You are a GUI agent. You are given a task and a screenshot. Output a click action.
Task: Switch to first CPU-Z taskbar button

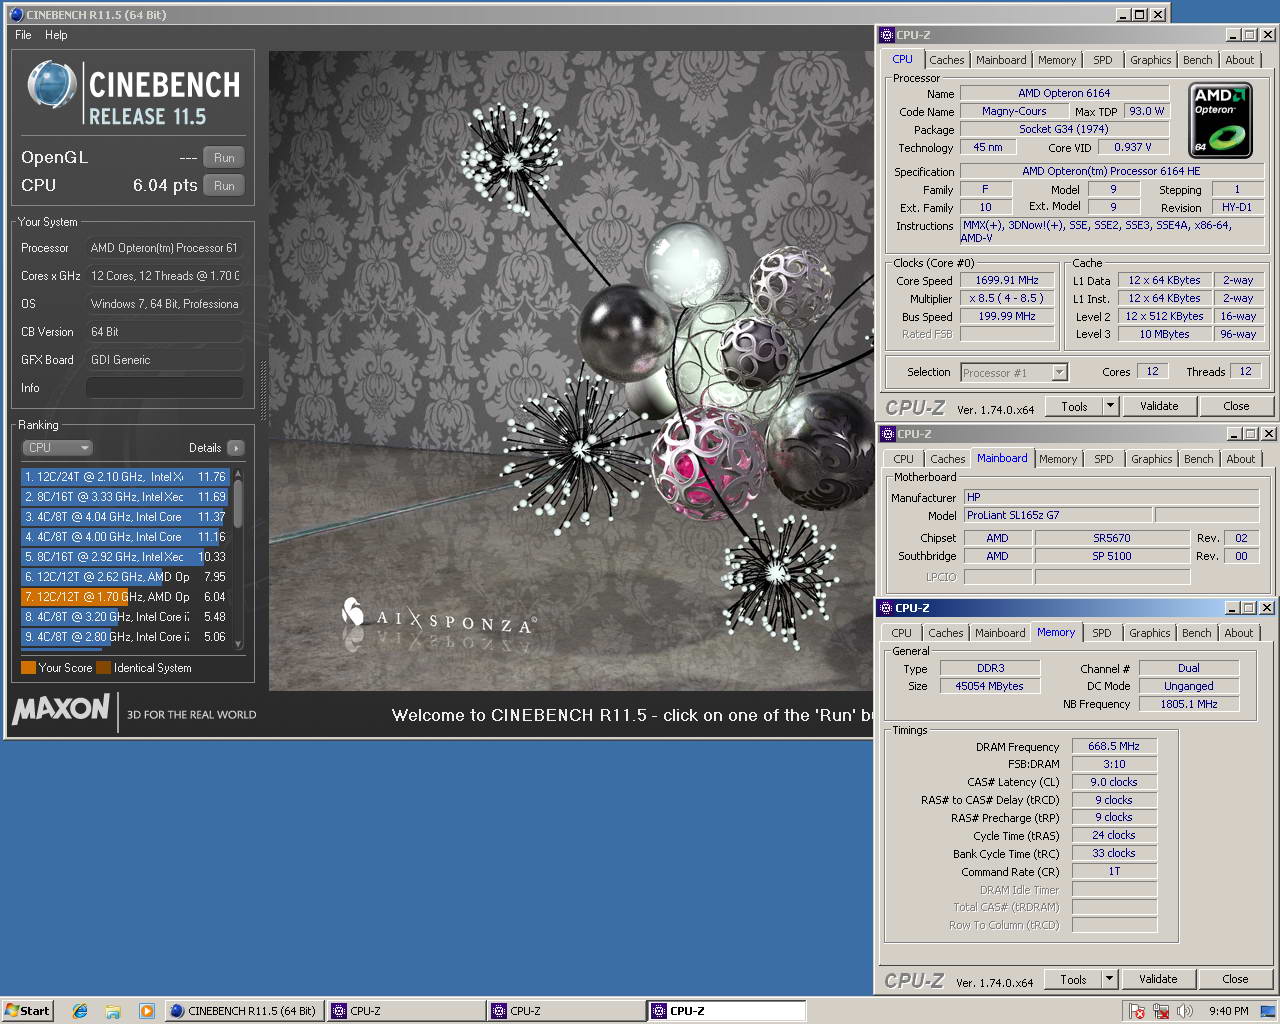pos(405,1011)
